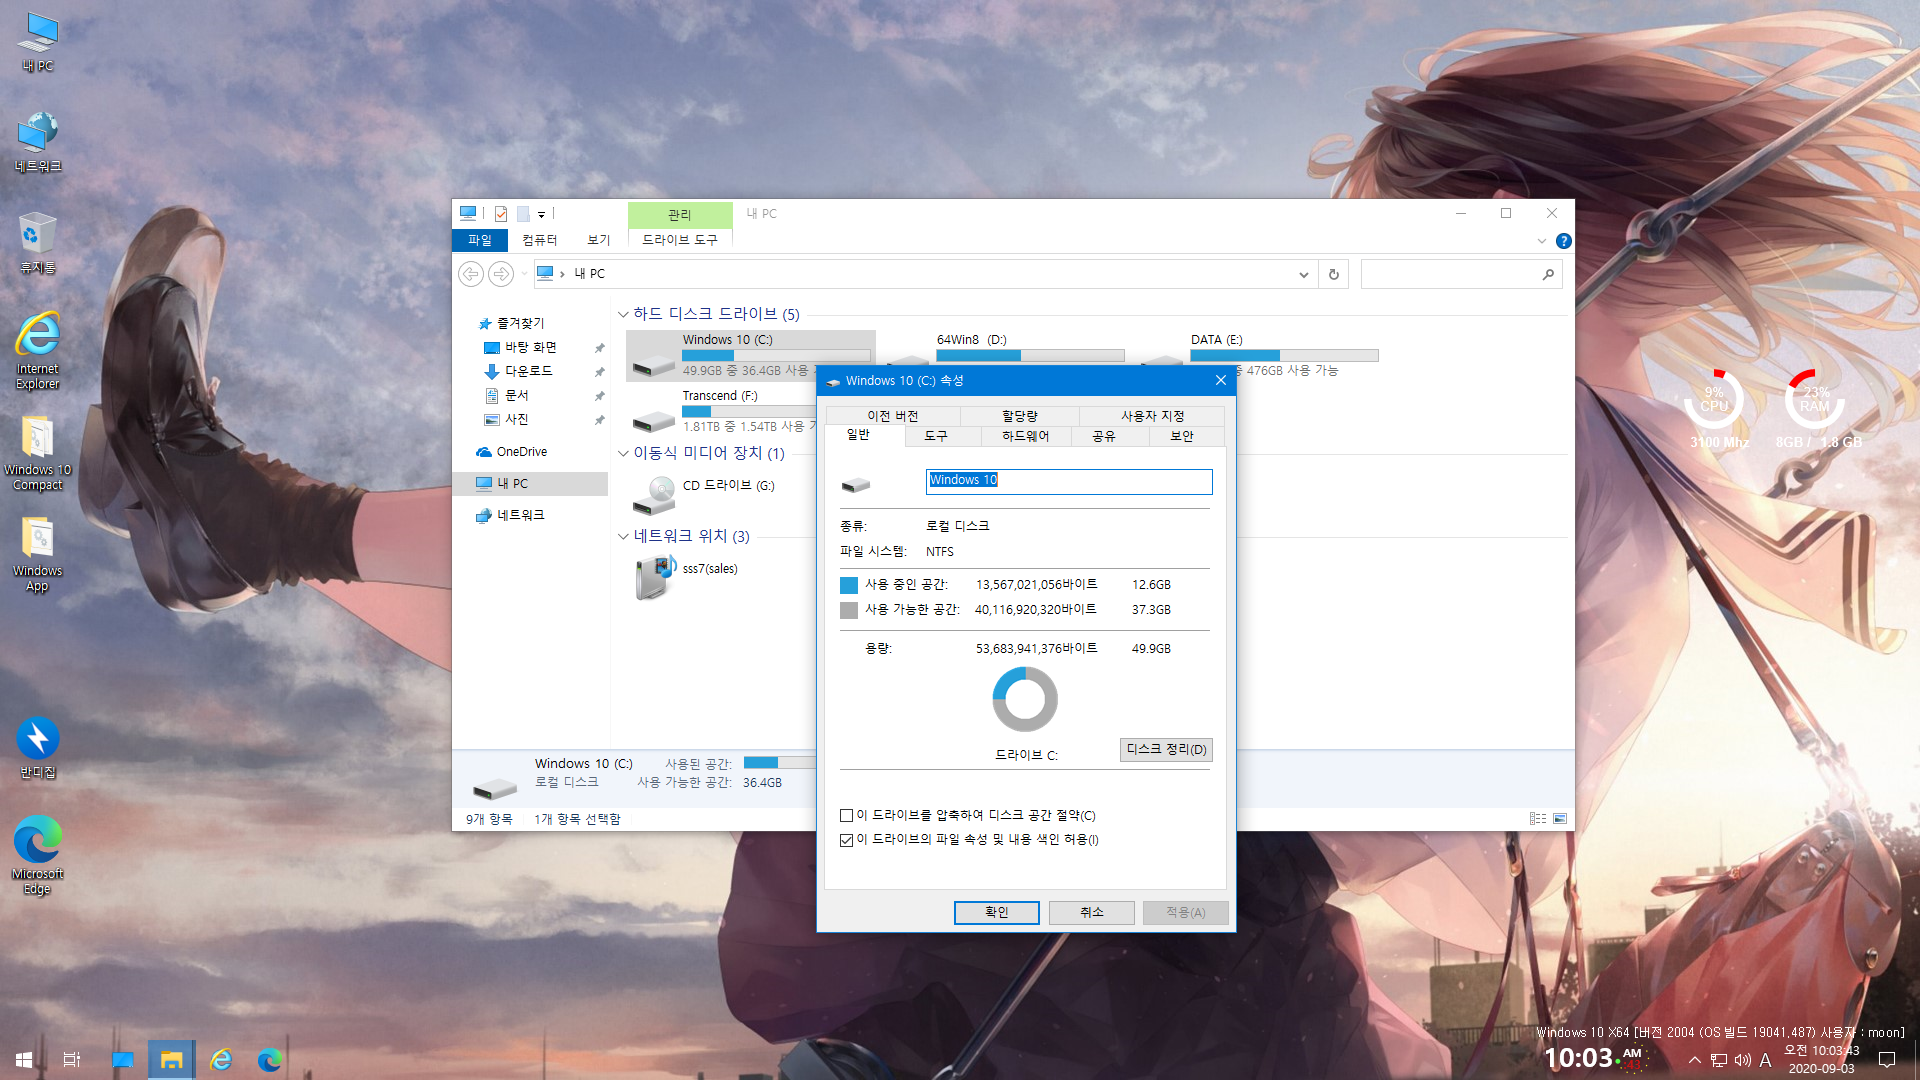1920x1080 pixels.
Task: Switch to the 도구 properties tab
Action: tap(936, 436)
